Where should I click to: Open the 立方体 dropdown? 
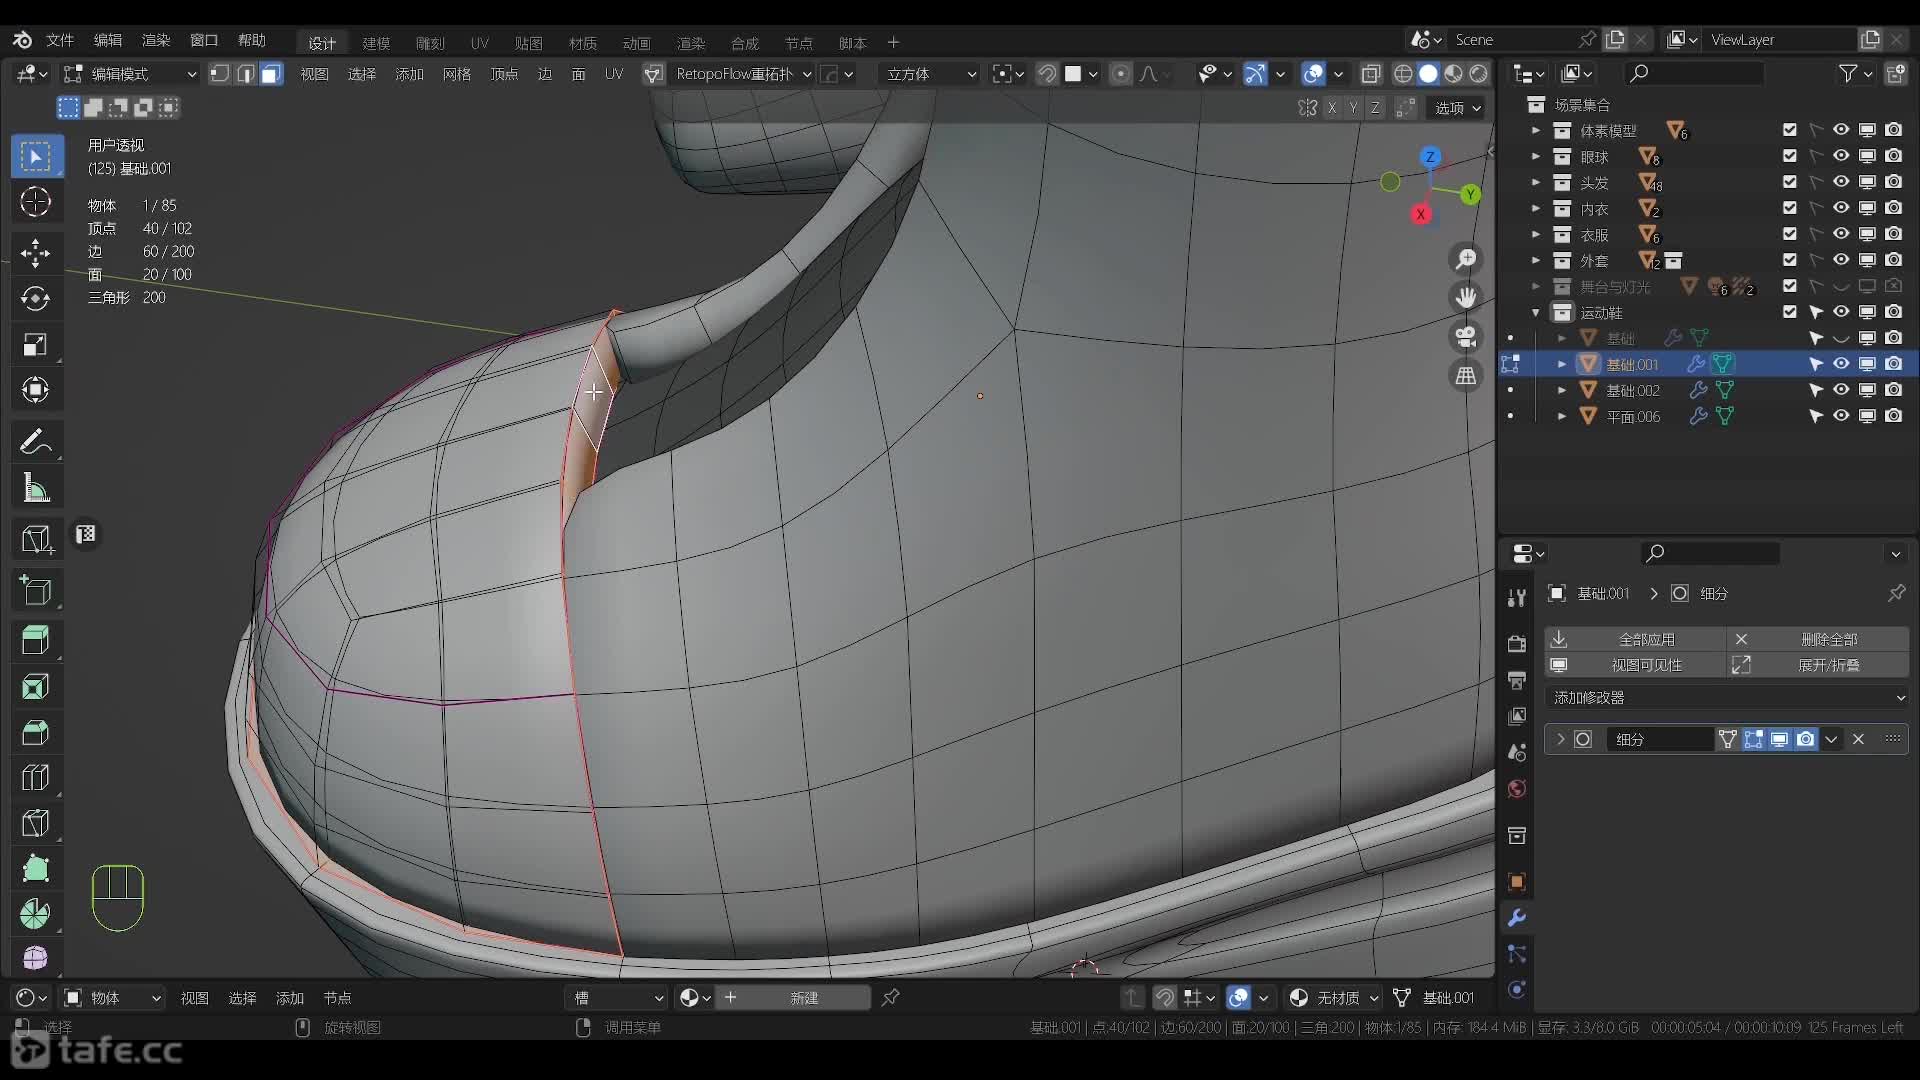[930, 74]
